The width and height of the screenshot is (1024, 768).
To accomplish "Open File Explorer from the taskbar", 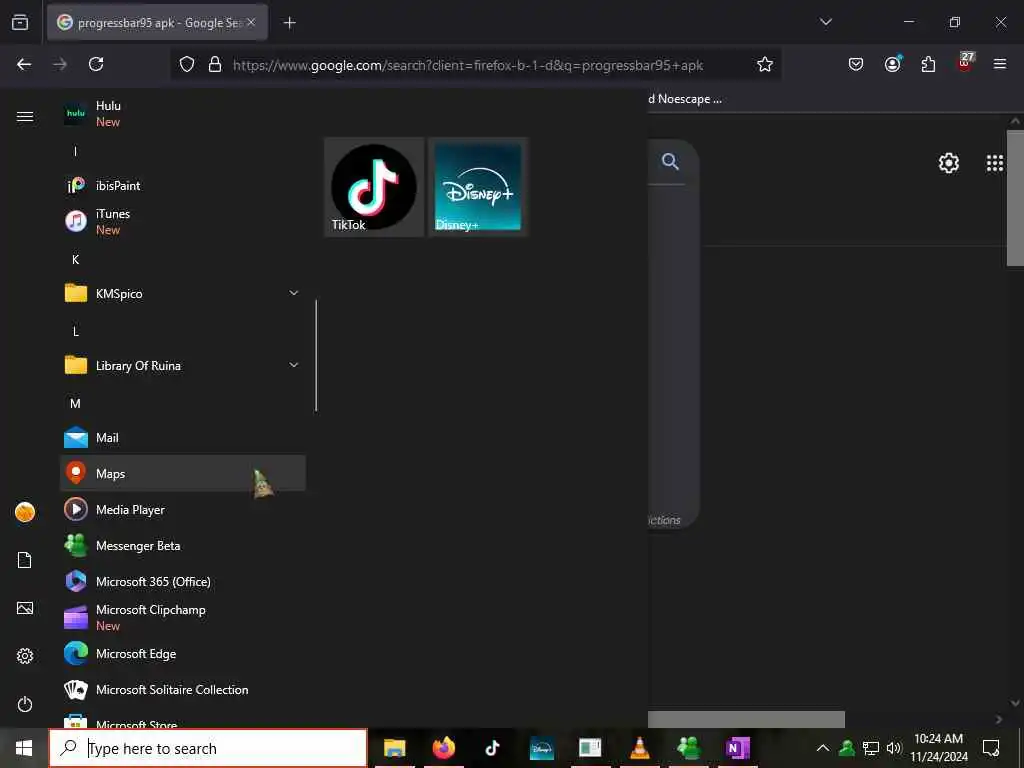I will click(394, 748).
